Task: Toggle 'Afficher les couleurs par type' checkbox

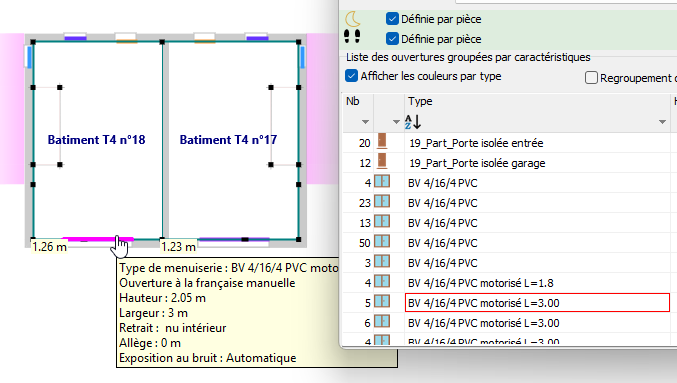Action: pos(351,76)
